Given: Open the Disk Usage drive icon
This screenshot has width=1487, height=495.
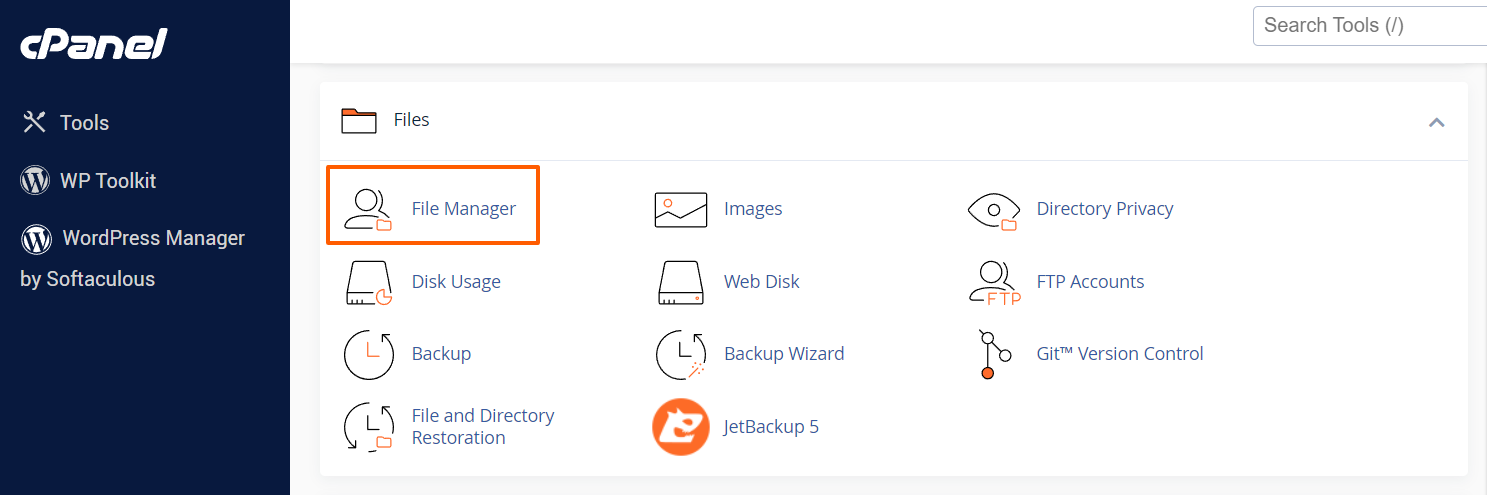Looking at the screenshot, I should 370,282.
